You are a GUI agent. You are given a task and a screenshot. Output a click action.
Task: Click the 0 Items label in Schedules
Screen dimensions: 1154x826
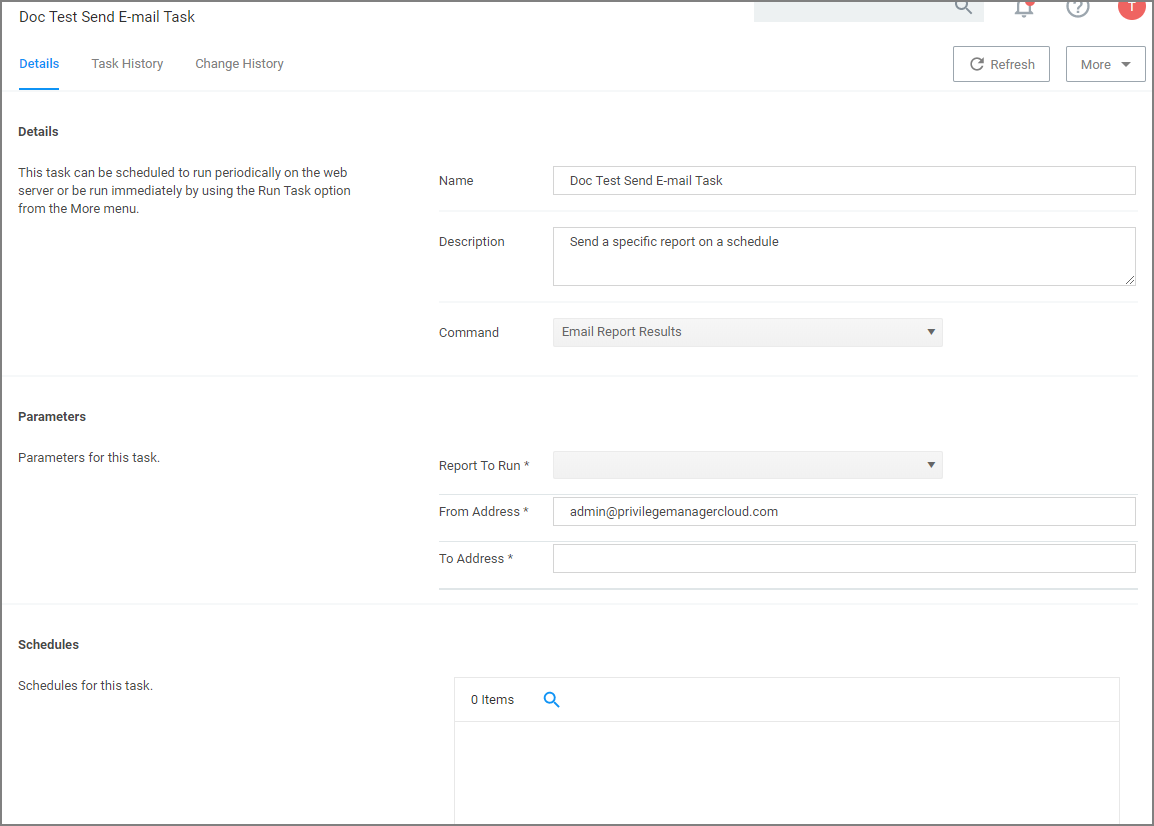click(491, 699)
